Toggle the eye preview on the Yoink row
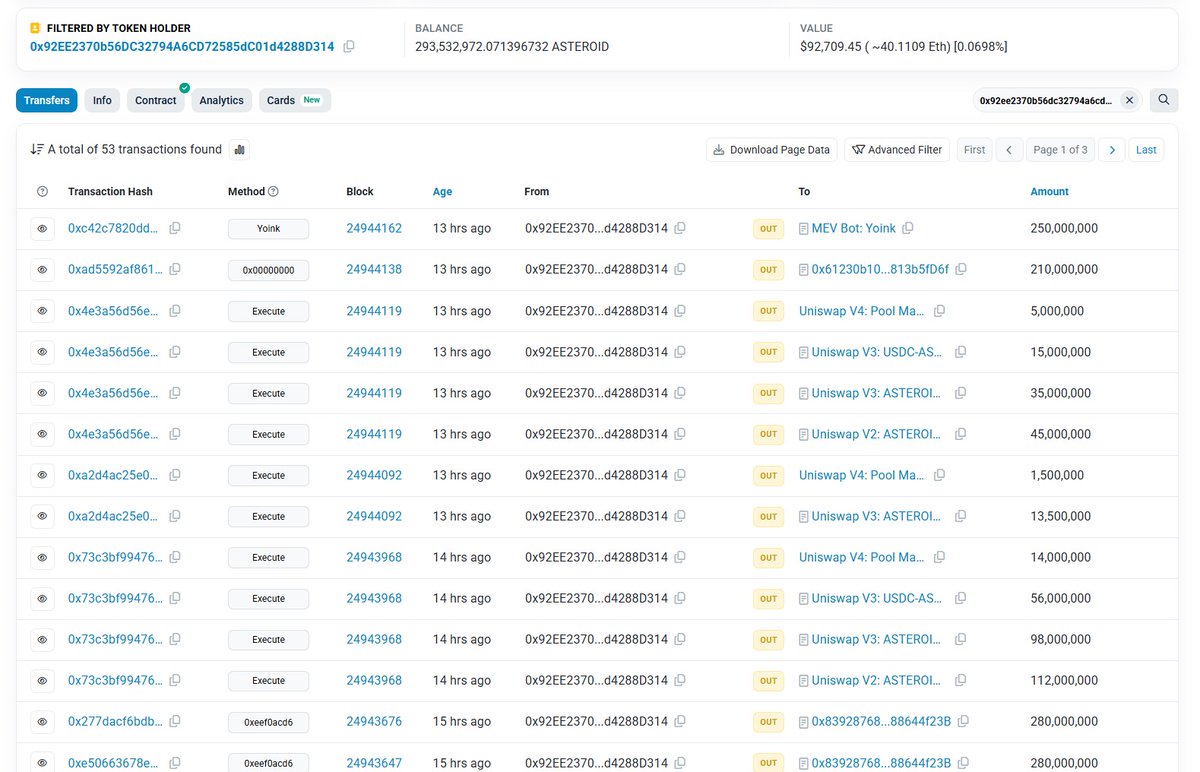The width and height of the screenshot is (1200, 772). pyautogui.click(x=42, y=229)
